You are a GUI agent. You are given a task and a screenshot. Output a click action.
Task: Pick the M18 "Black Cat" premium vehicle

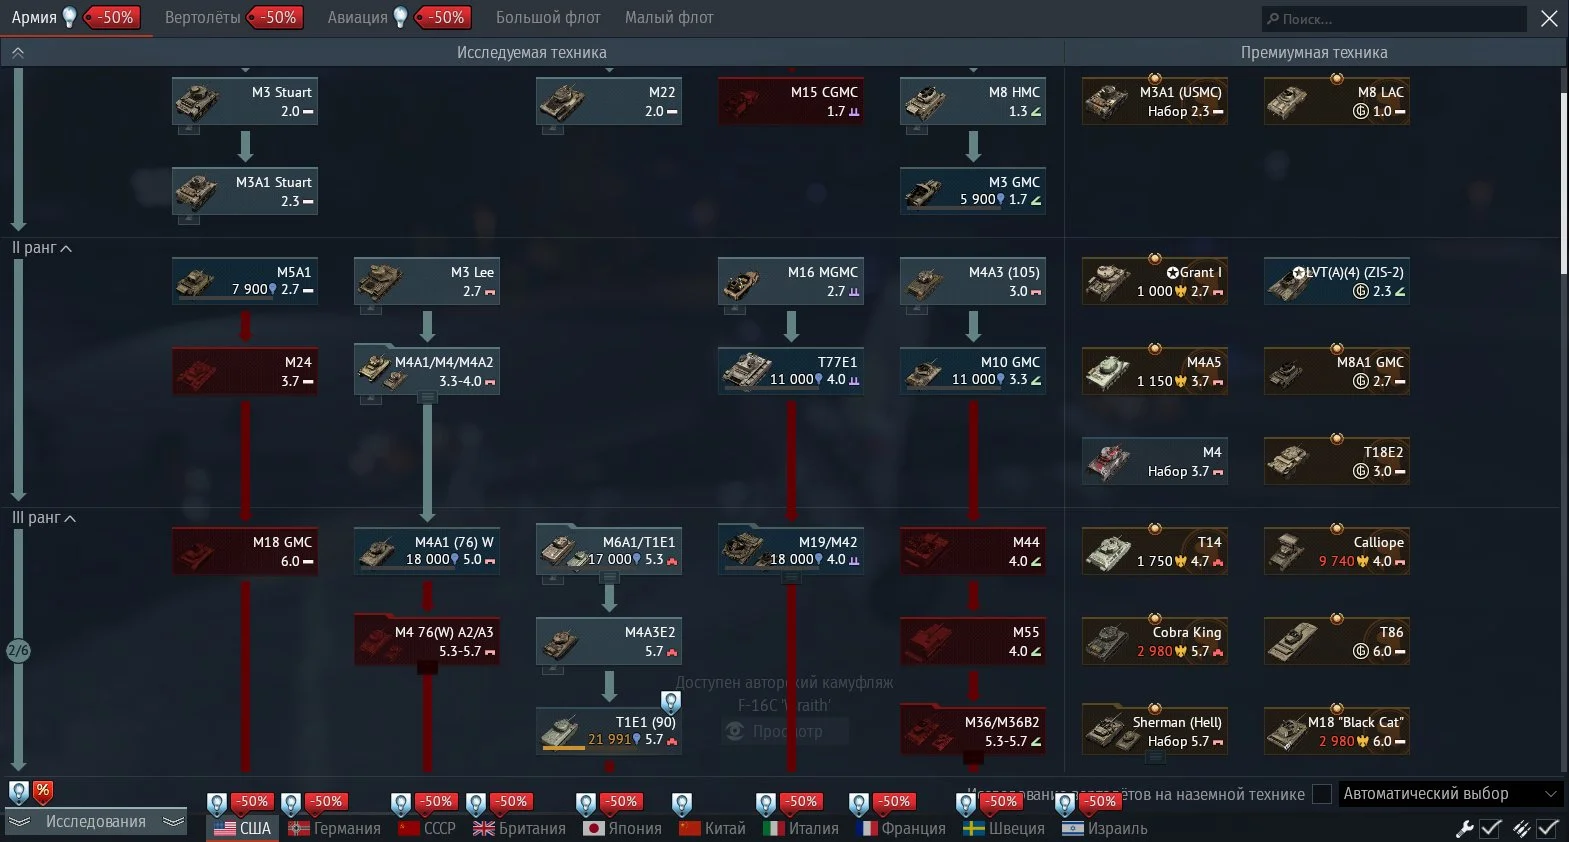tap(1337, 732)
